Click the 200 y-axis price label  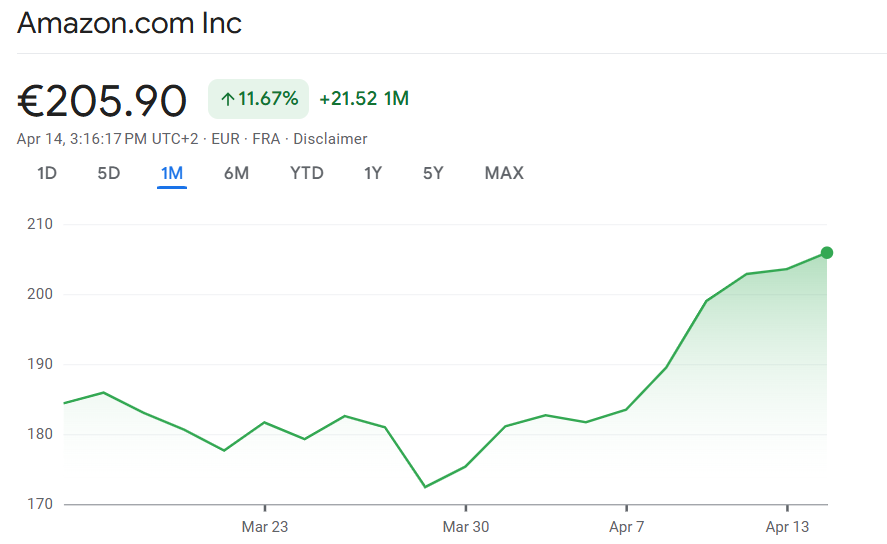40,294
